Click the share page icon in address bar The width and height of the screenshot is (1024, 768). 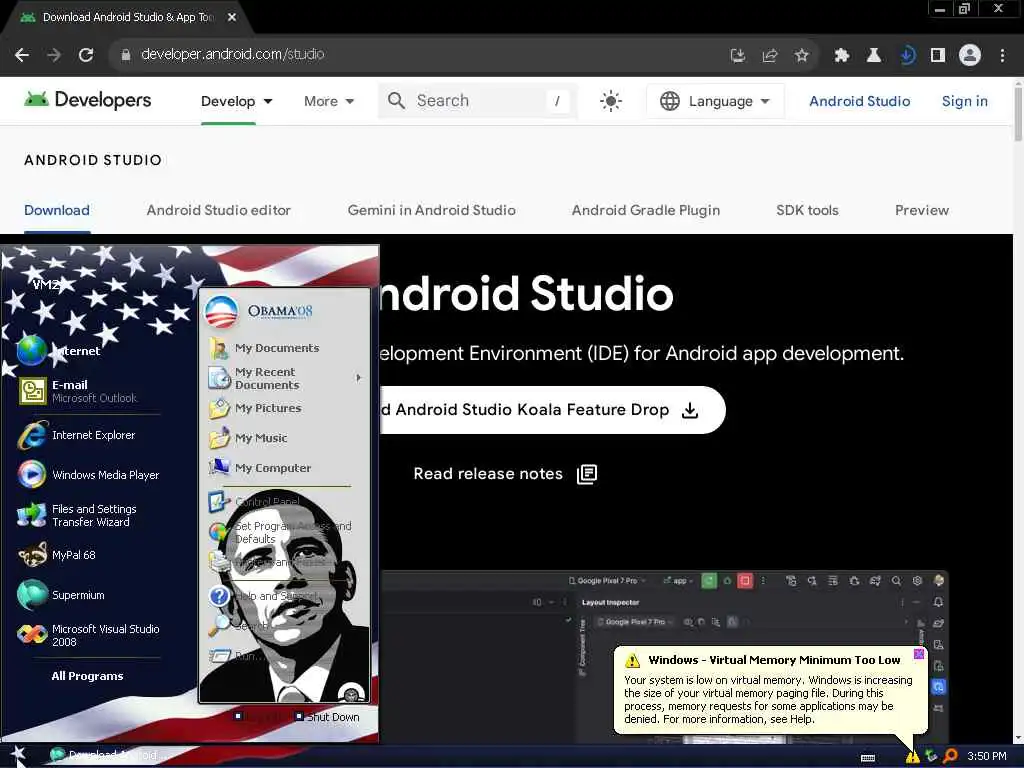tap(770, 56)
